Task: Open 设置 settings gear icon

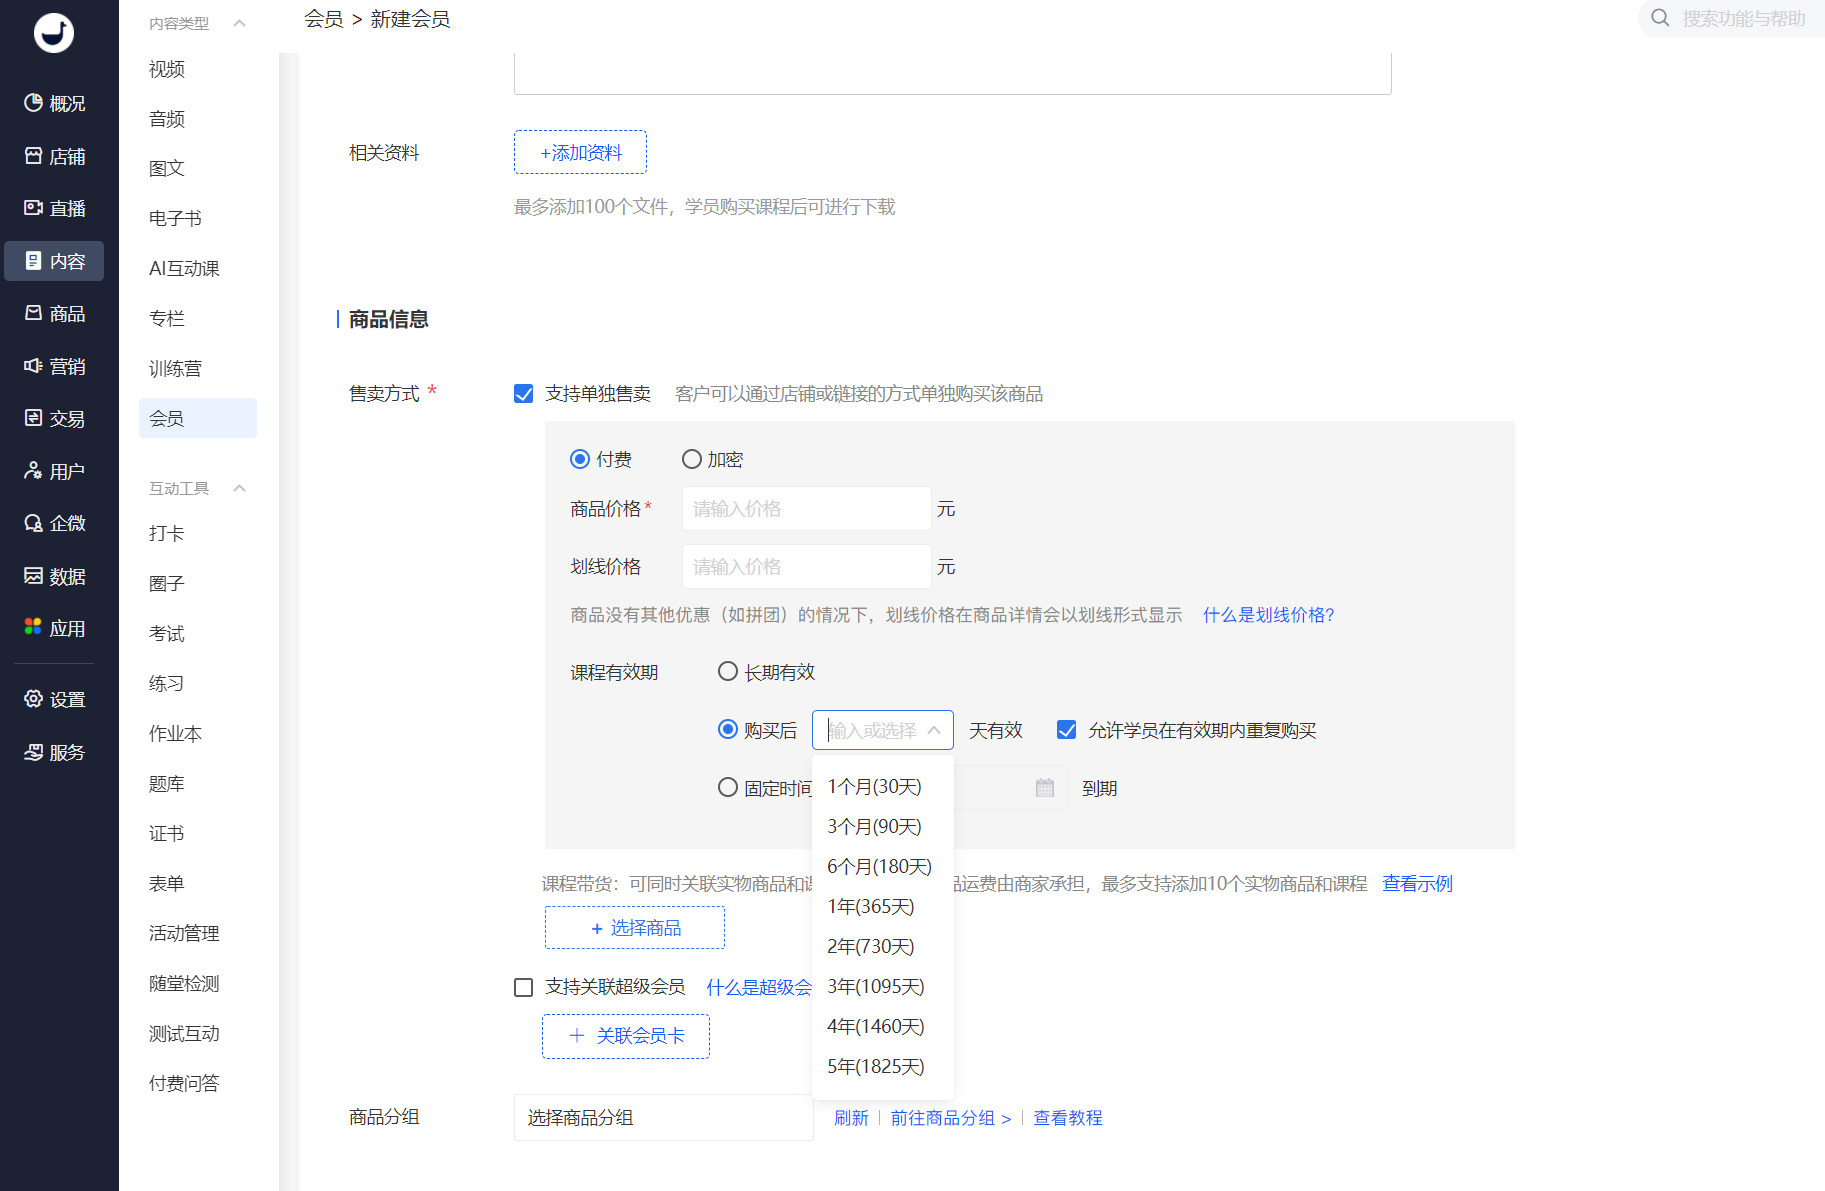Action: [34, 699]
